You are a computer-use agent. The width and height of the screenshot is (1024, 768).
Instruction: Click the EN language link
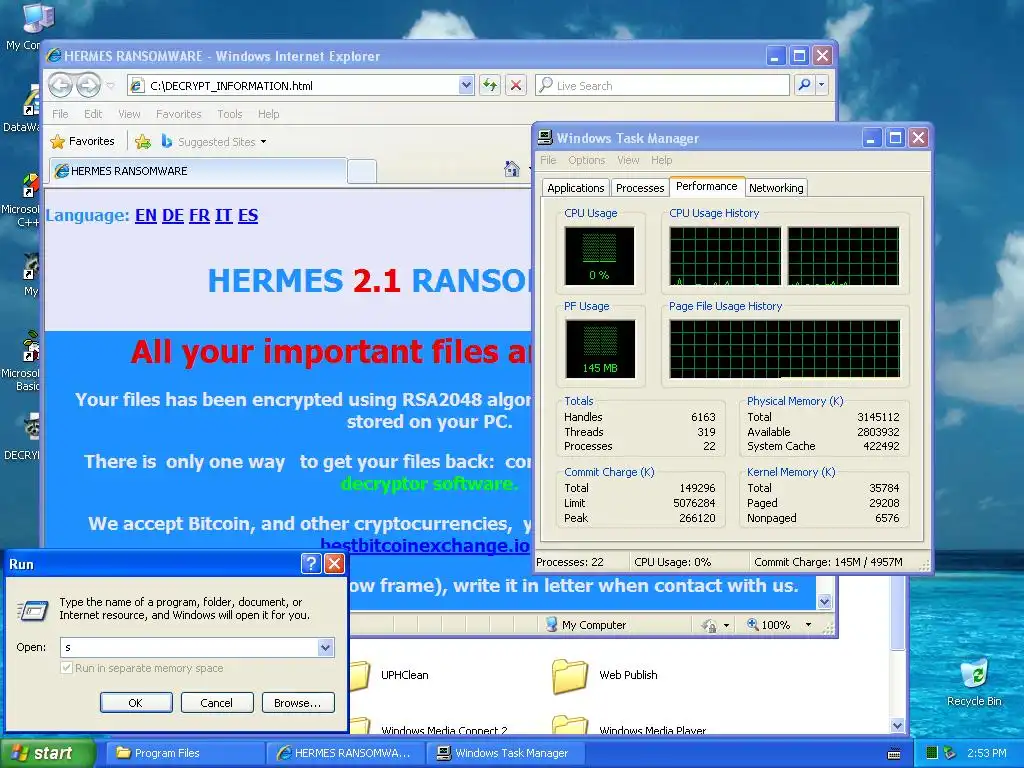146,216
